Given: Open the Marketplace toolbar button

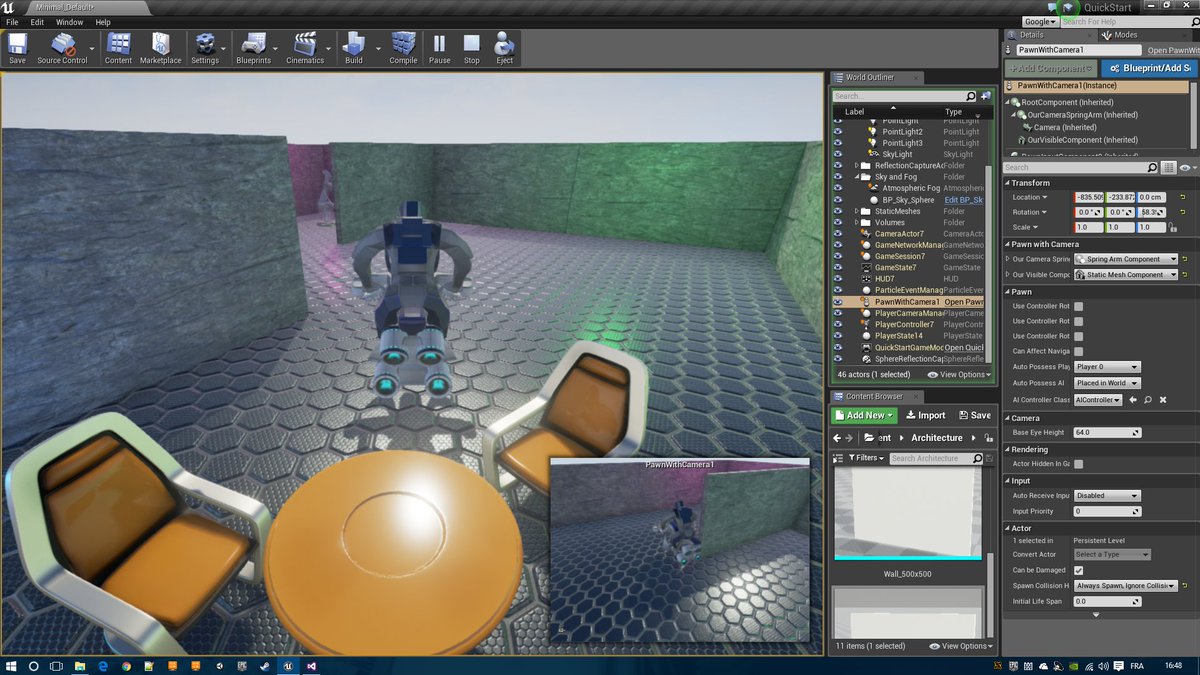Looking at the screenshot, I should (160, 48).
